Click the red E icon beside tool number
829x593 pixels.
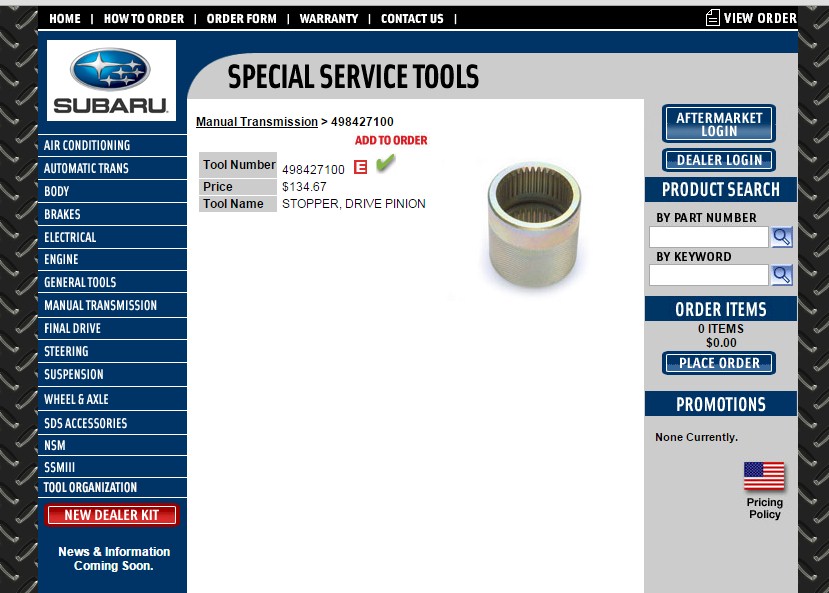tap(360, 167)
